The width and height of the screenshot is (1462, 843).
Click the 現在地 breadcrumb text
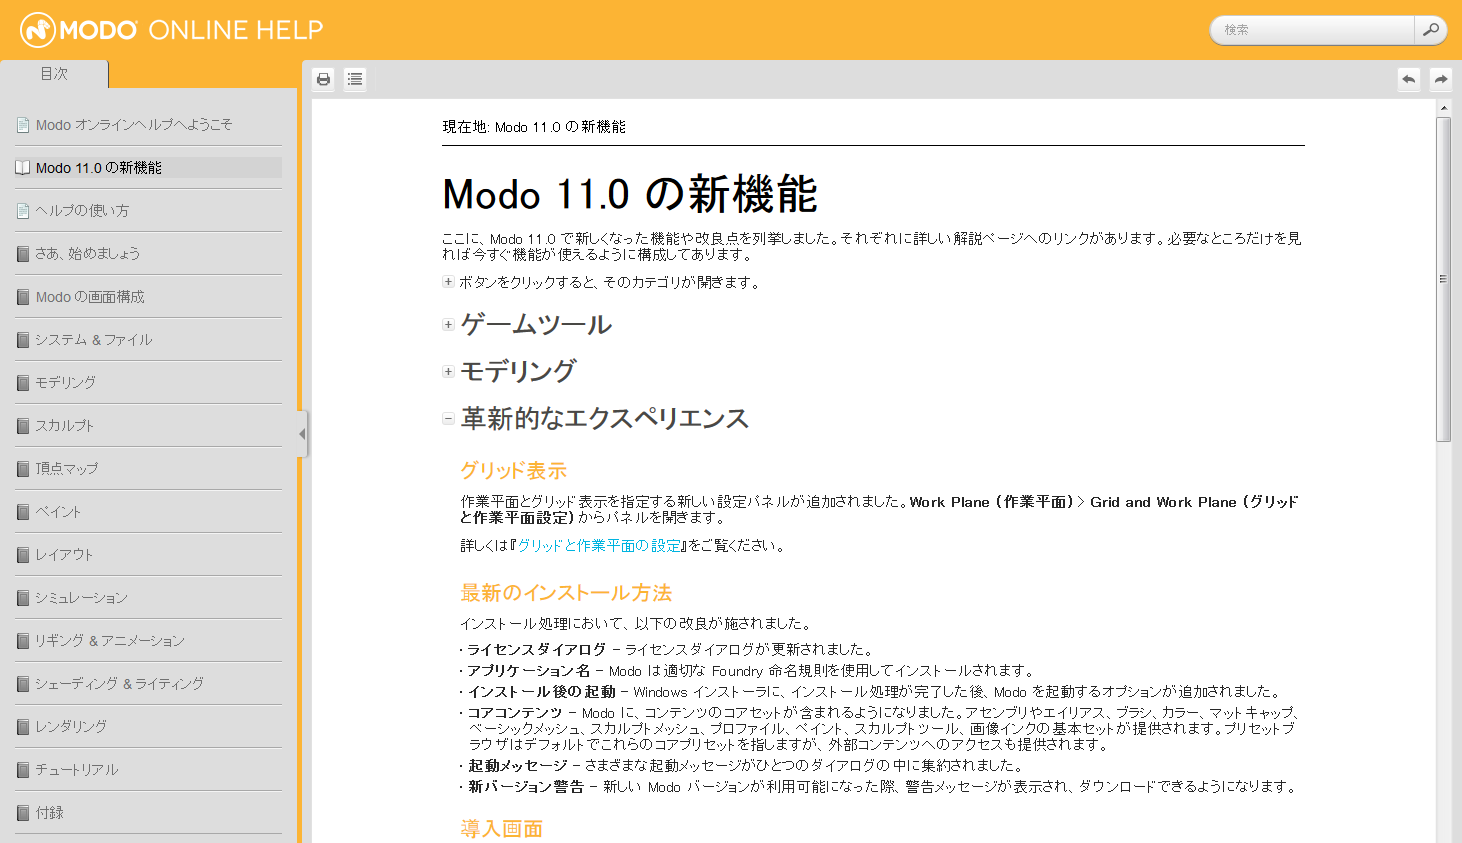pos(534,127)
